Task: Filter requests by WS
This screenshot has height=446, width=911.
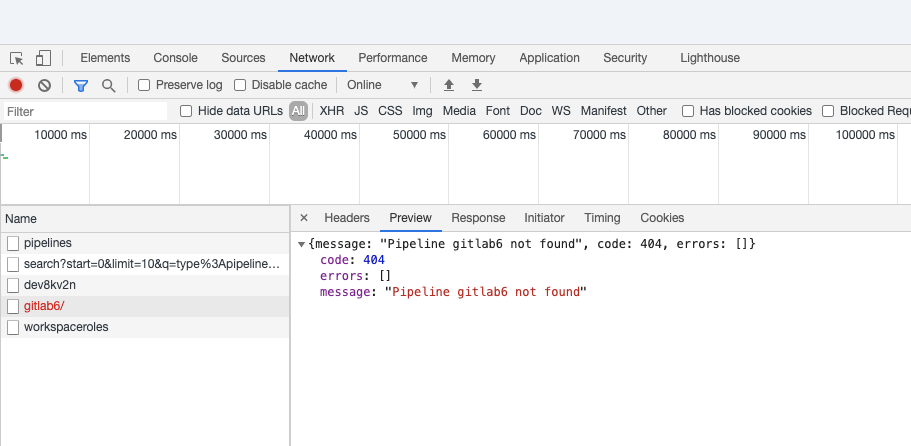Action: click(x=561, y=111)
